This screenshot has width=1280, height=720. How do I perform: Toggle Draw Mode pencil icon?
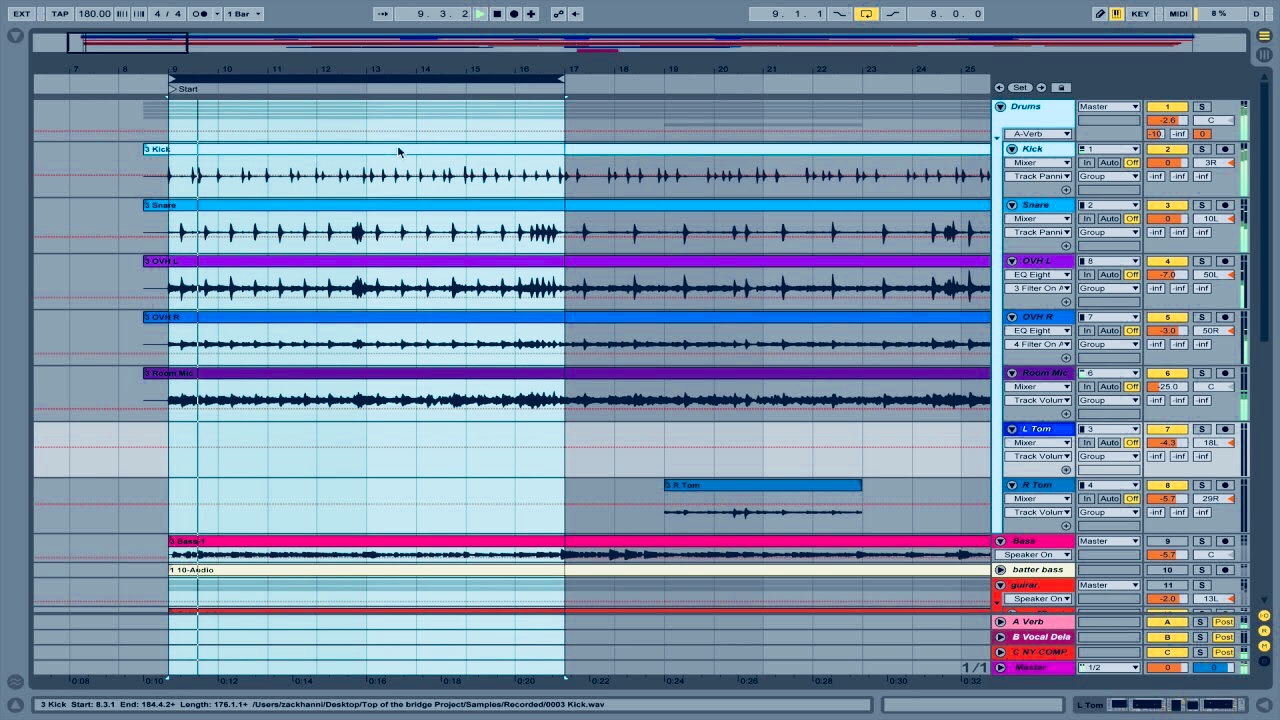point(1098,13)
